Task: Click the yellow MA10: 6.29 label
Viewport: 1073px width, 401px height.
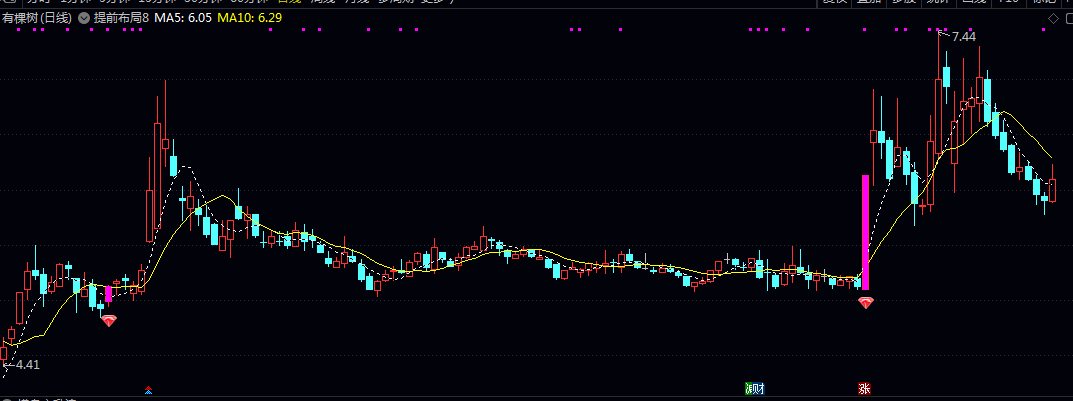Action: coord(250,18)
